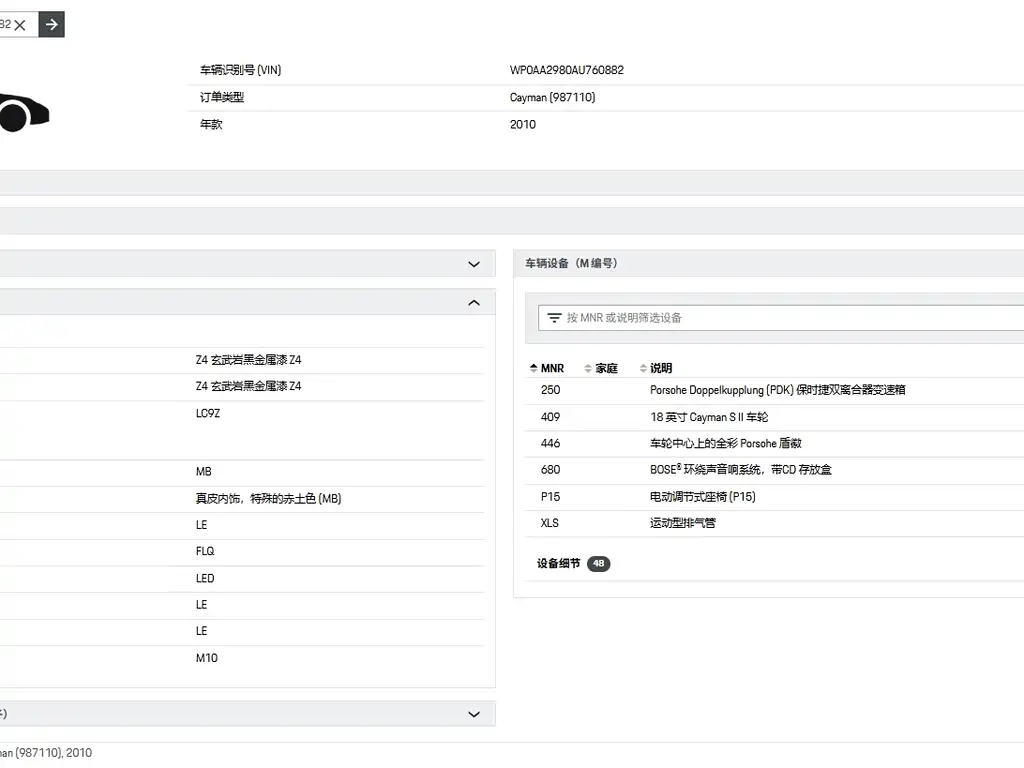
Task: Submit the search with the arrow button
Action: [52, 25]
